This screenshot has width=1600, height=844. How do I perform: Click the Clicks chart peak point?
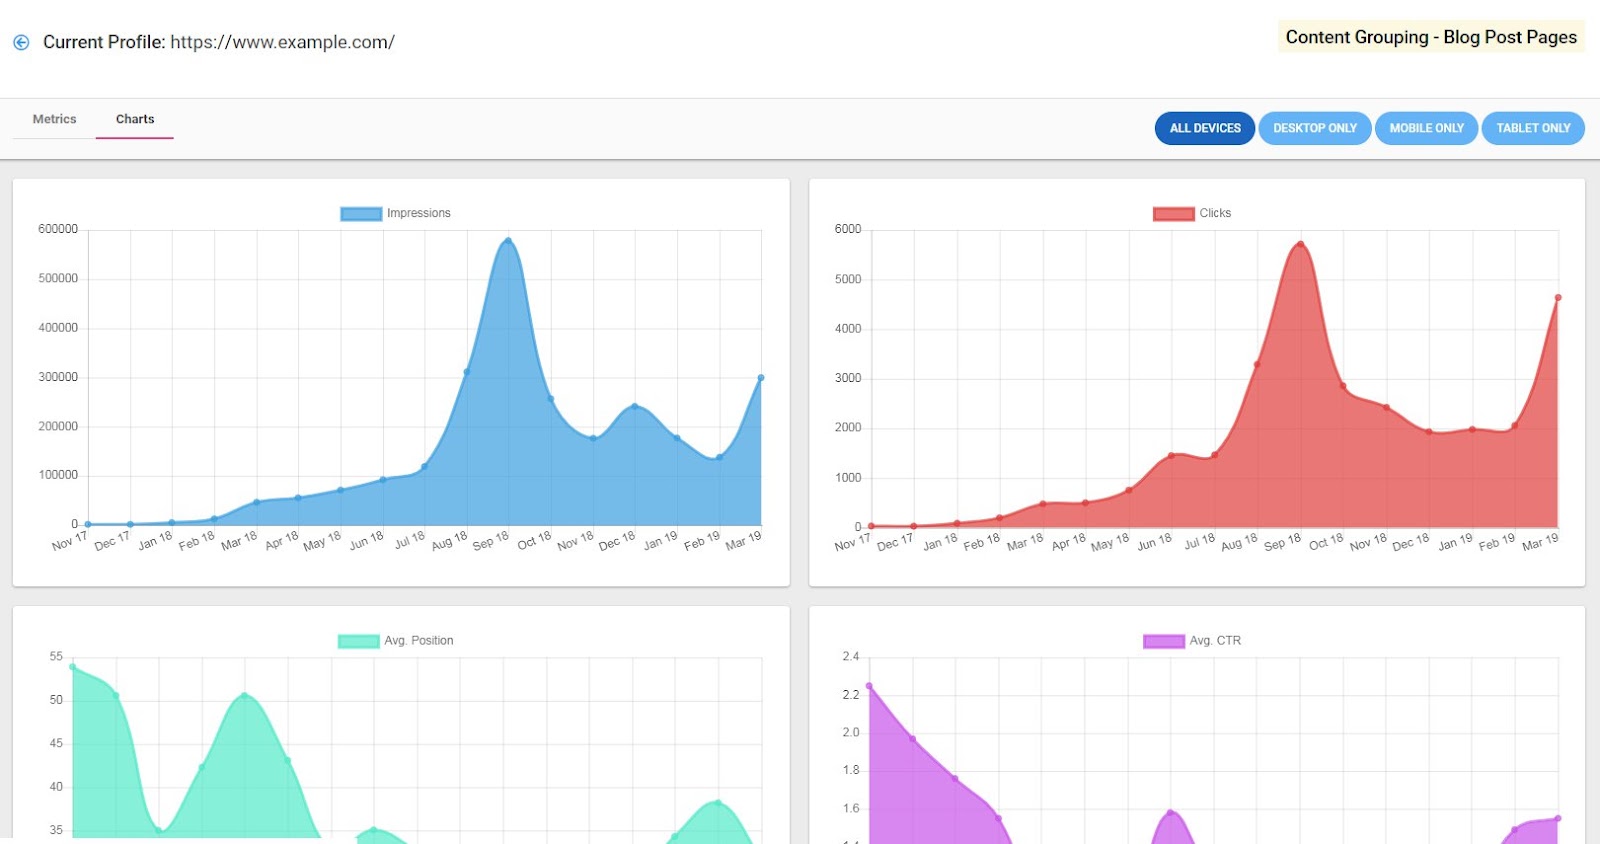[x=1301, y=244]
